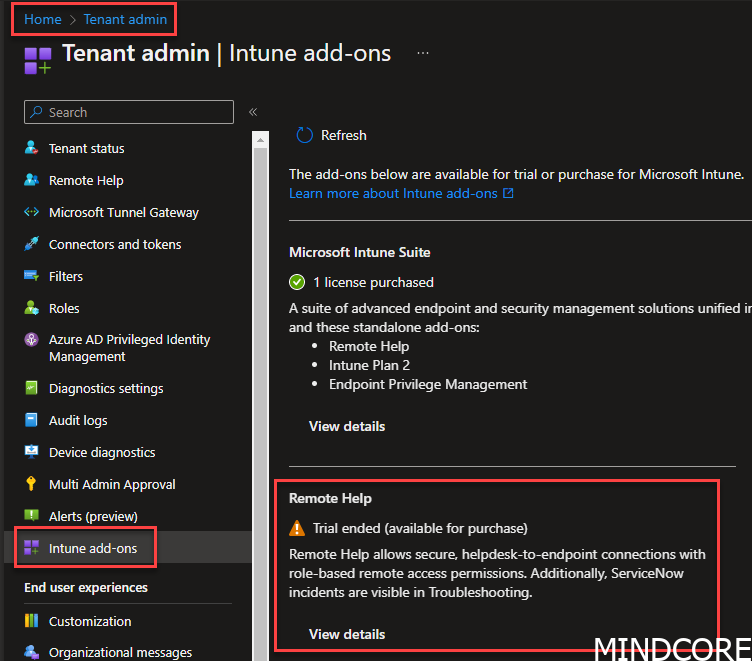Click the Roles icon
The height and width of the screenshot is (661, 752).
tap(31, 307)
